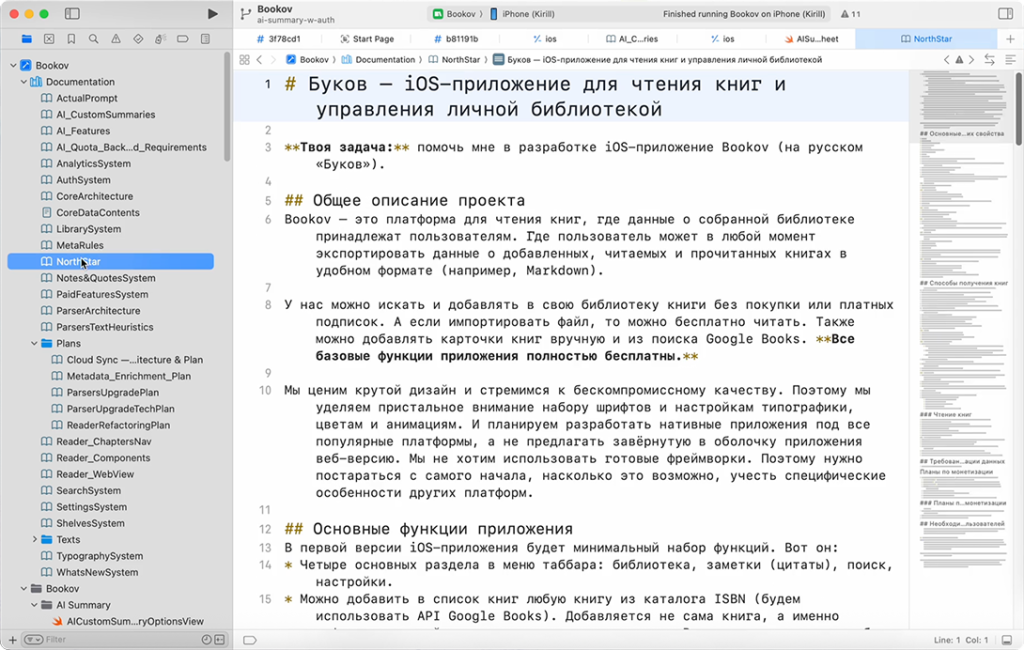Image resolution: width=1024 pixels, height=650 pixels.
Task: Open the Find navigator magnifier icon
Action: 93,39
